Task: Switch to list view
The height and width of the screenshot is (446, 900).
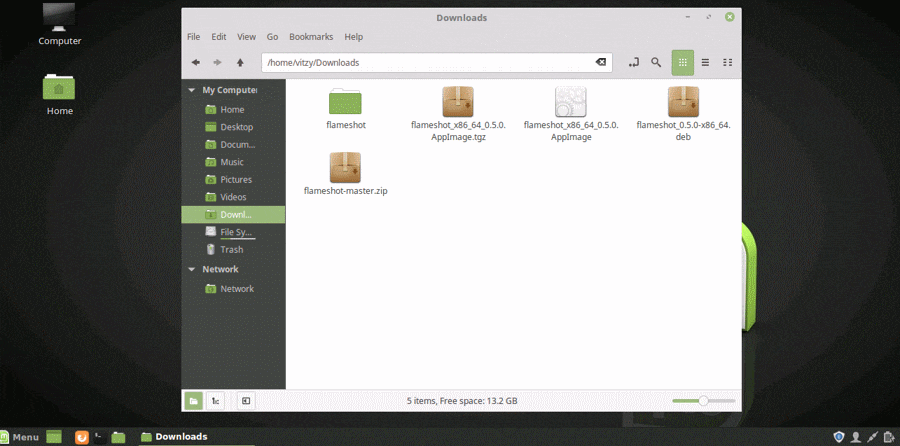Action: coord(705,63)
